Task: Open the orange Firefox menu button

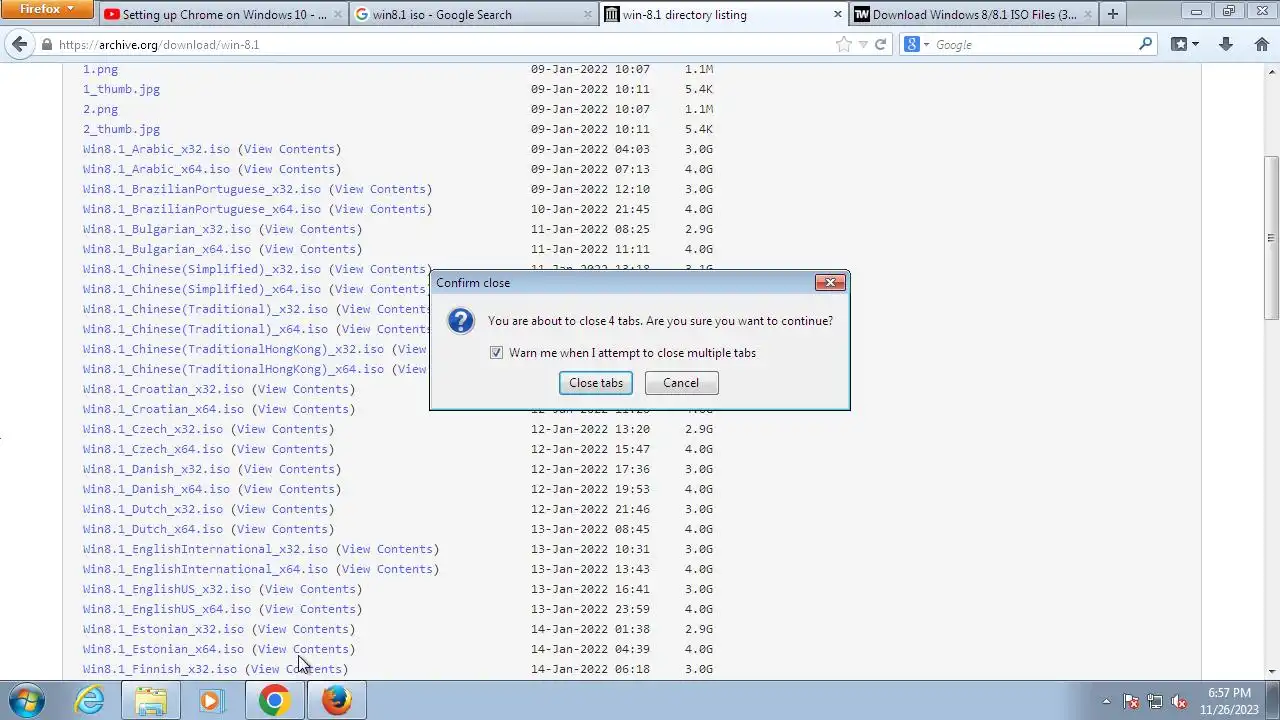Action: click(47, 9)
